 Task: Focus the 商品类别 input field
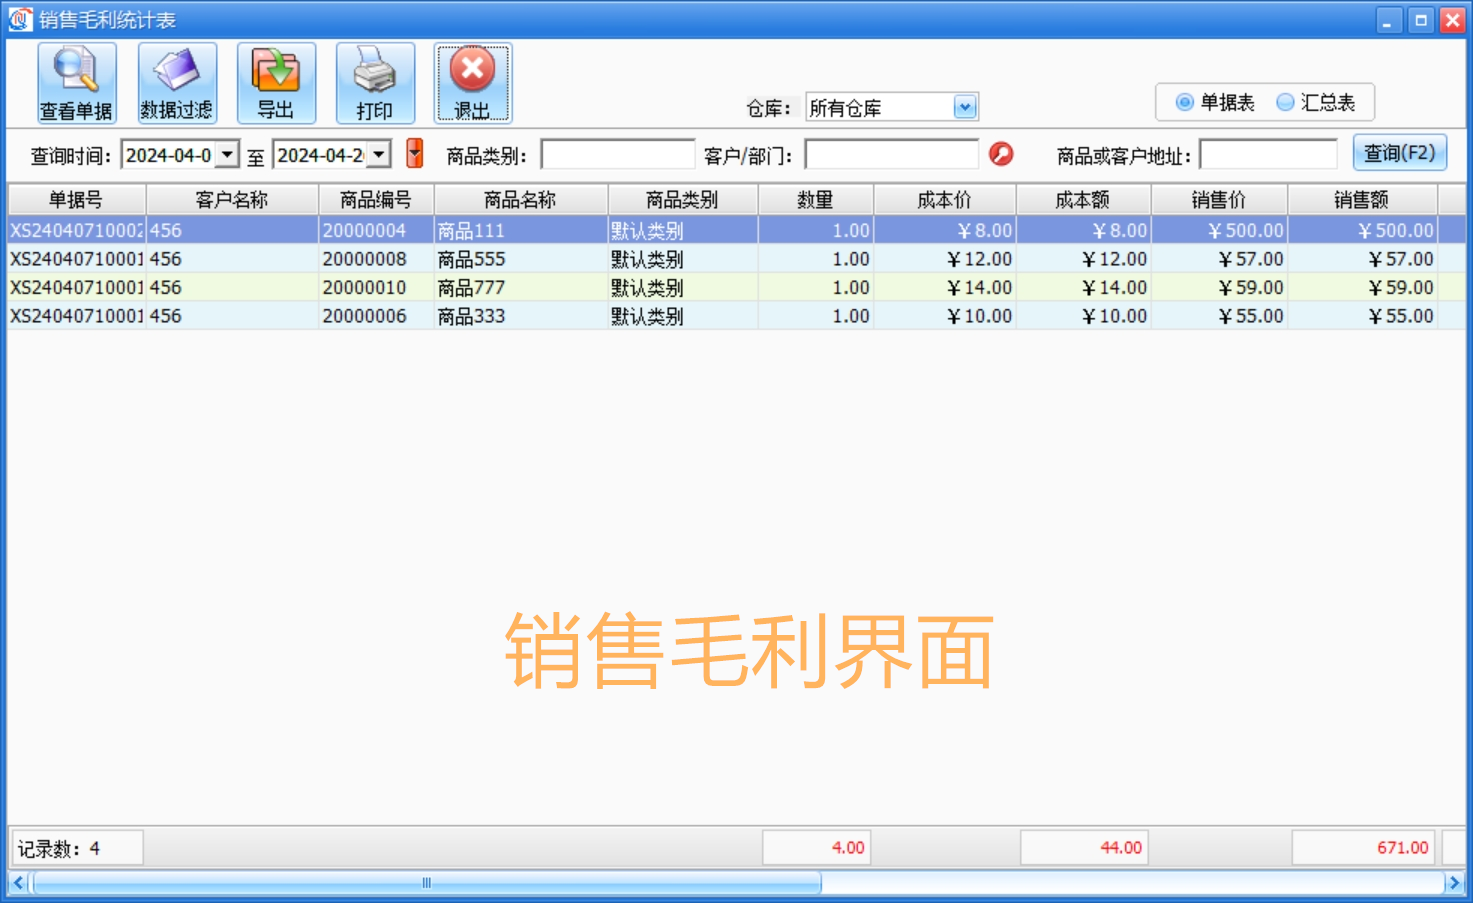pyautogui.click(x=618, y=155)
